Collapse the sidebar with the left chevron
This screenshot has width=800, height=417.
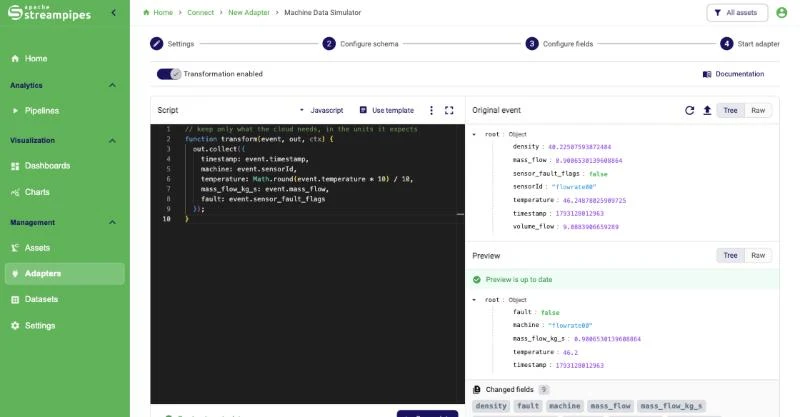tap(113, 12)
